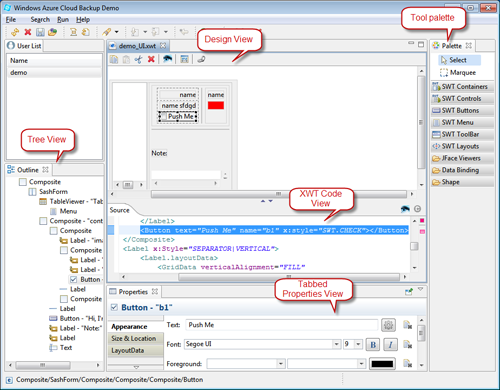
Task: Select the checked Button node in Outline
Action: (86, 279)
